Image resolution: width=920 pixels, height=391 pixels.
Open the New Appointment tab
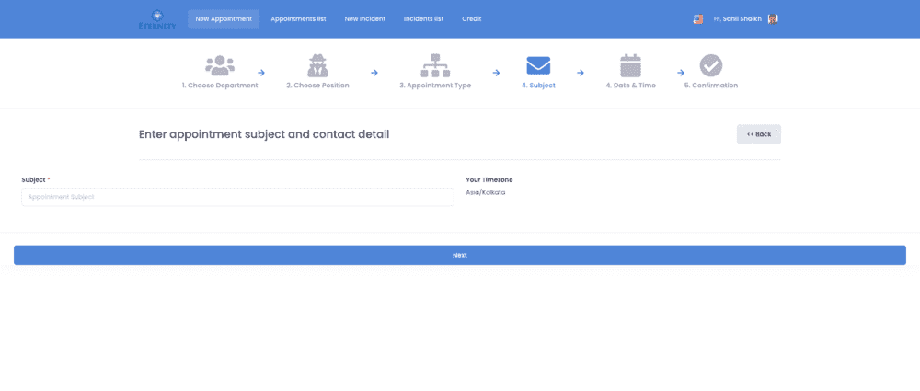click(224, 19)
